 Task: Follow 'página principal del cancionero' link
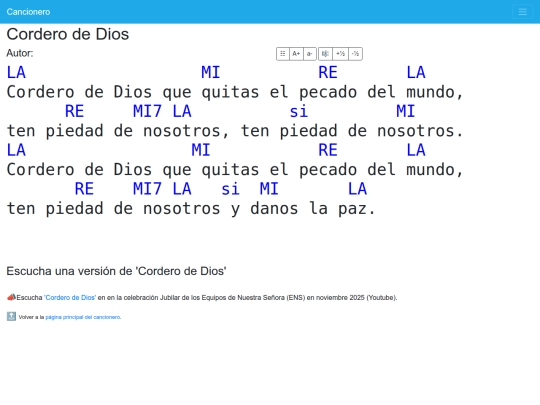coord(83,317)
